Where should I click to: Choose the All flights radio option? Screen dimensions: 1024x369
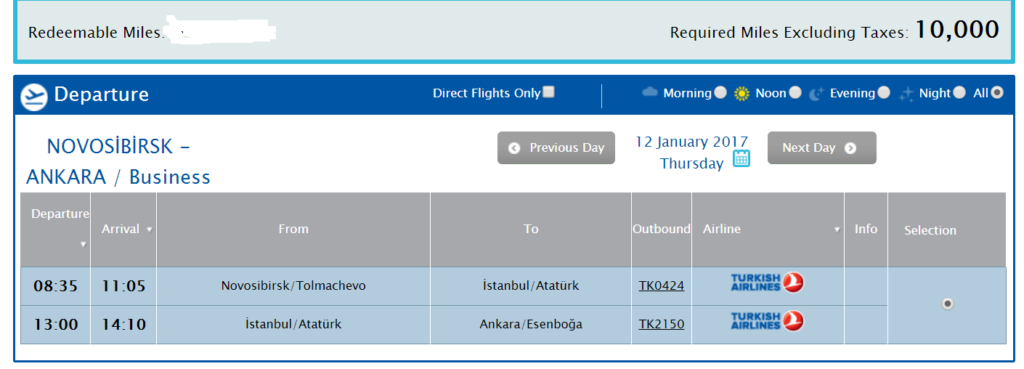997,93
